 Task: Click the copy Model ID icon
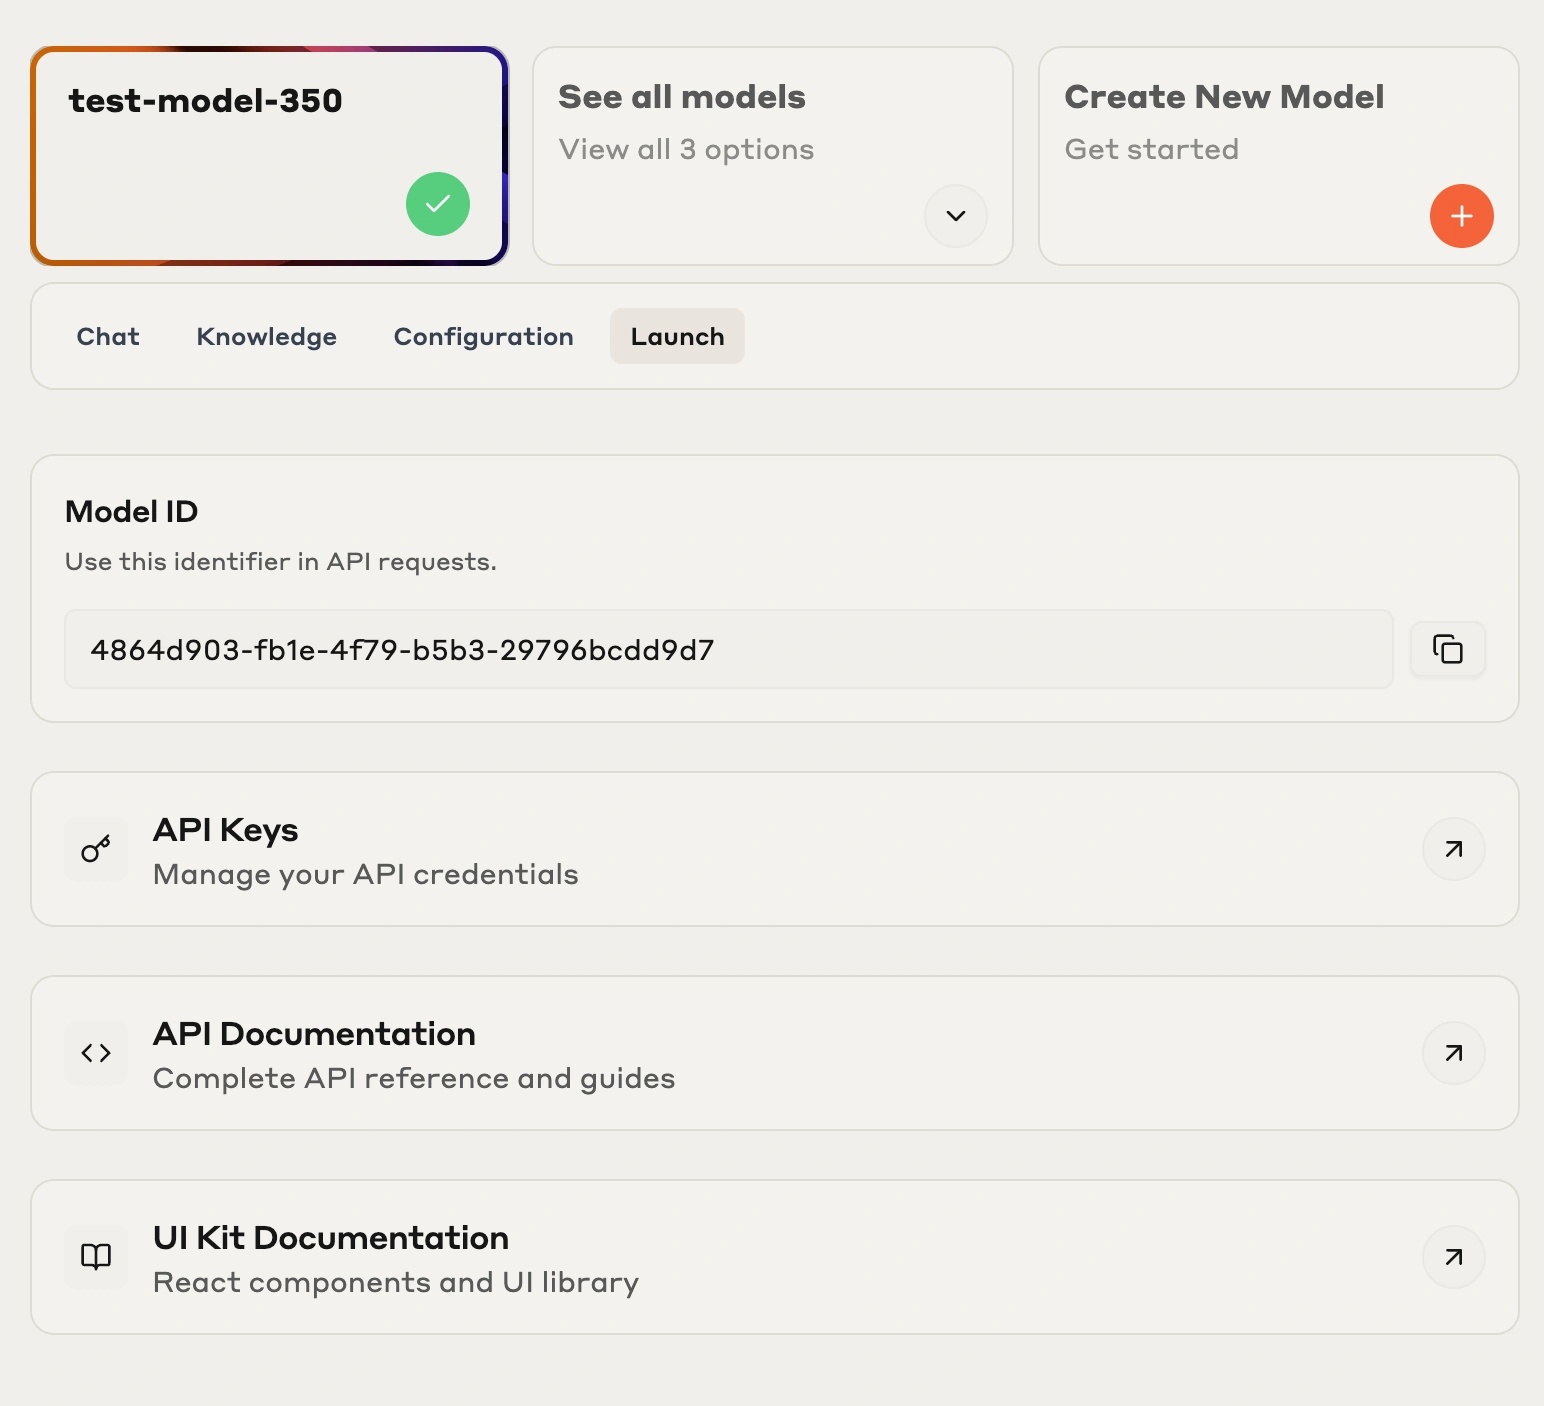coord(1448,650)
